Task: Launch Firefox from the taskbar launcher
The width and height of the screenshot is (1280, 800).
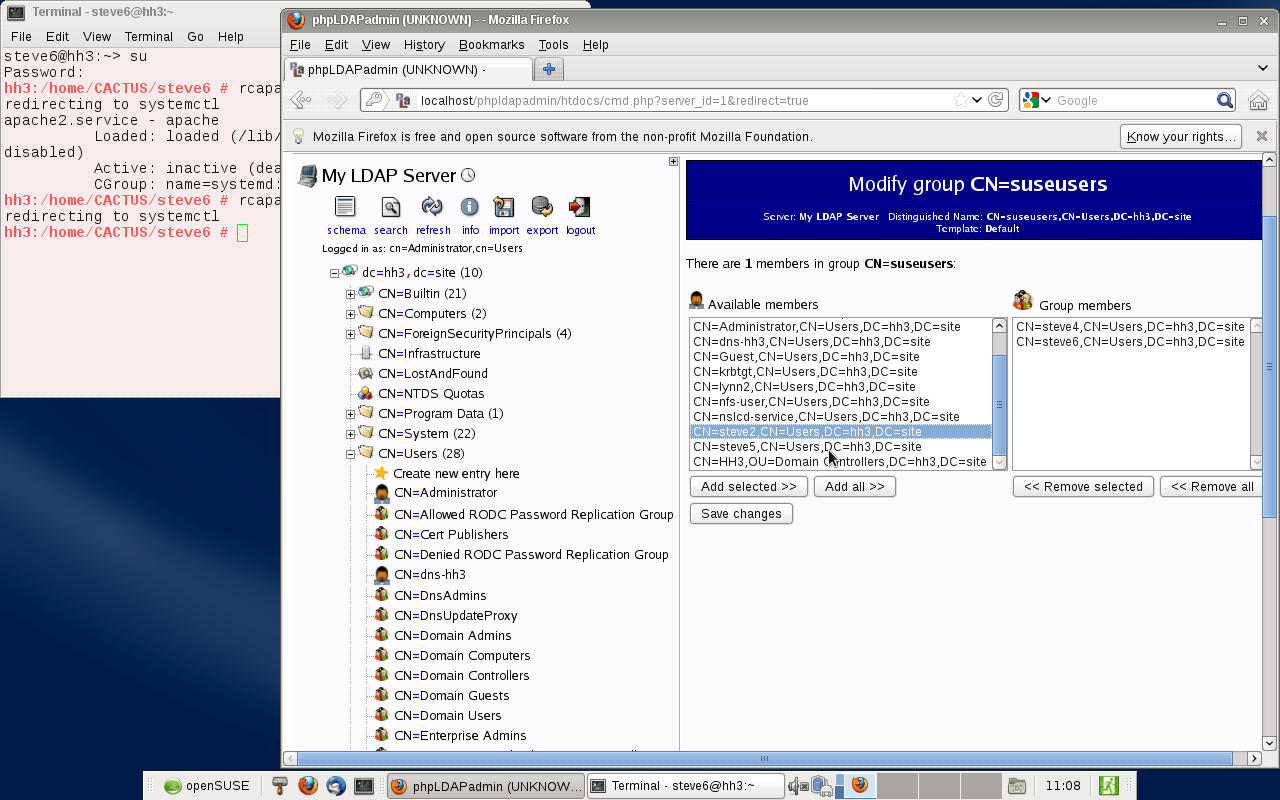Action: (308, 786)
